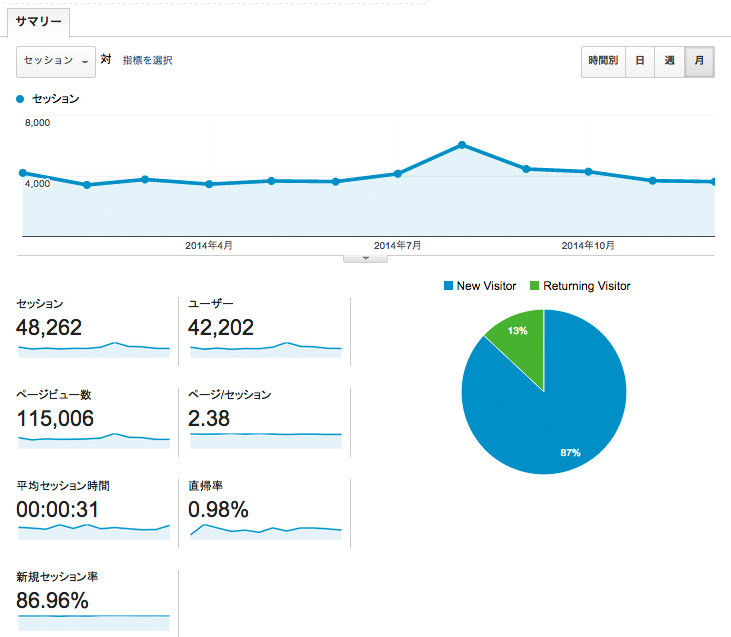Click the 新規セッション率 86.96% value
This screenshot has height=637, width=731.
pyautogui.click(x=52, y=600)
